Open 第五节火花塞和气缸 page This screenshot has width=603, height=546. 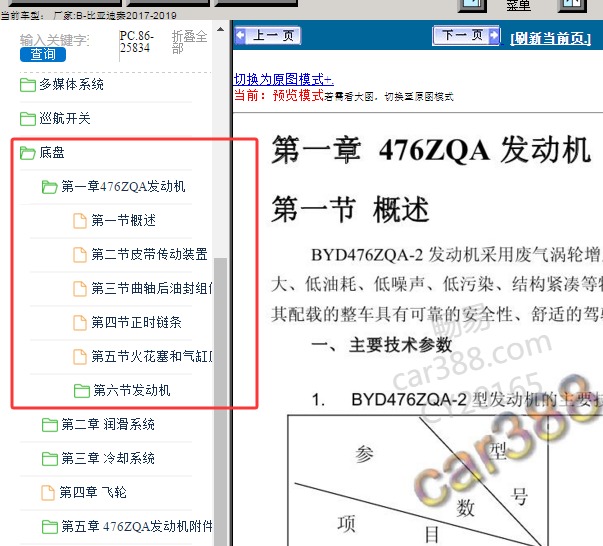(x=152, y=356)
